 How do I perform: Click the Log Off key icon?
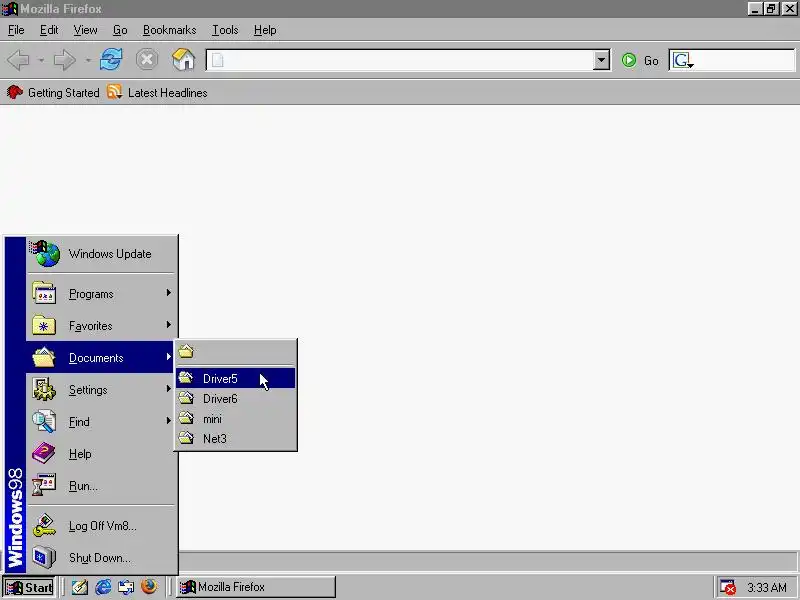pyautogui.click(x=44, y=526)
